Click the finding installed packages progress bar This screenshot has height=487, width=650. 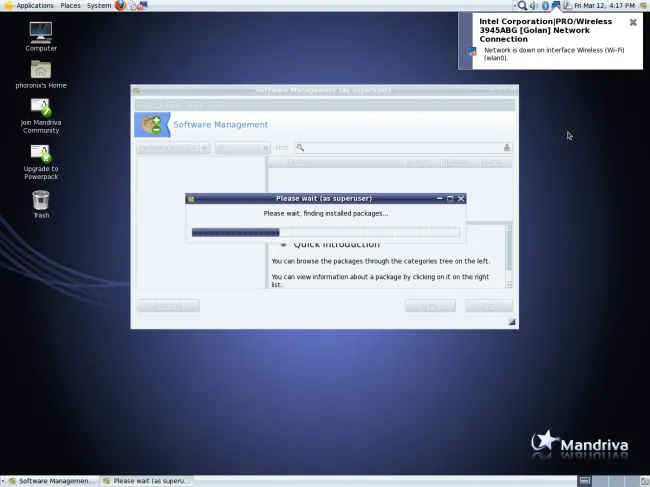(325, 232)
